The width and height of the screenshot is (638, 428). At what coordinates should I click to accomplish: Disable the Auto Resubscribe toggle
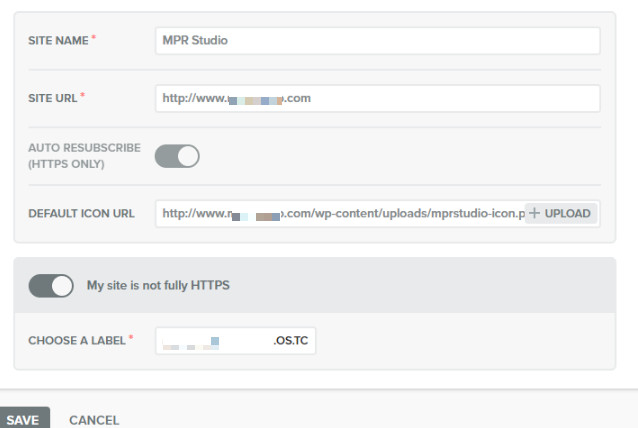point(177,156)
